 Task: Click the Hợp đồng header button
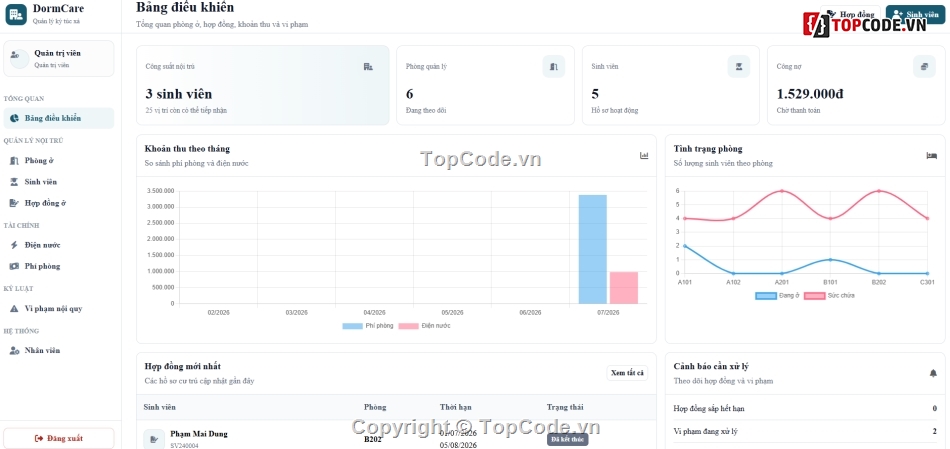pyautogui.click(x=850, y=15)
